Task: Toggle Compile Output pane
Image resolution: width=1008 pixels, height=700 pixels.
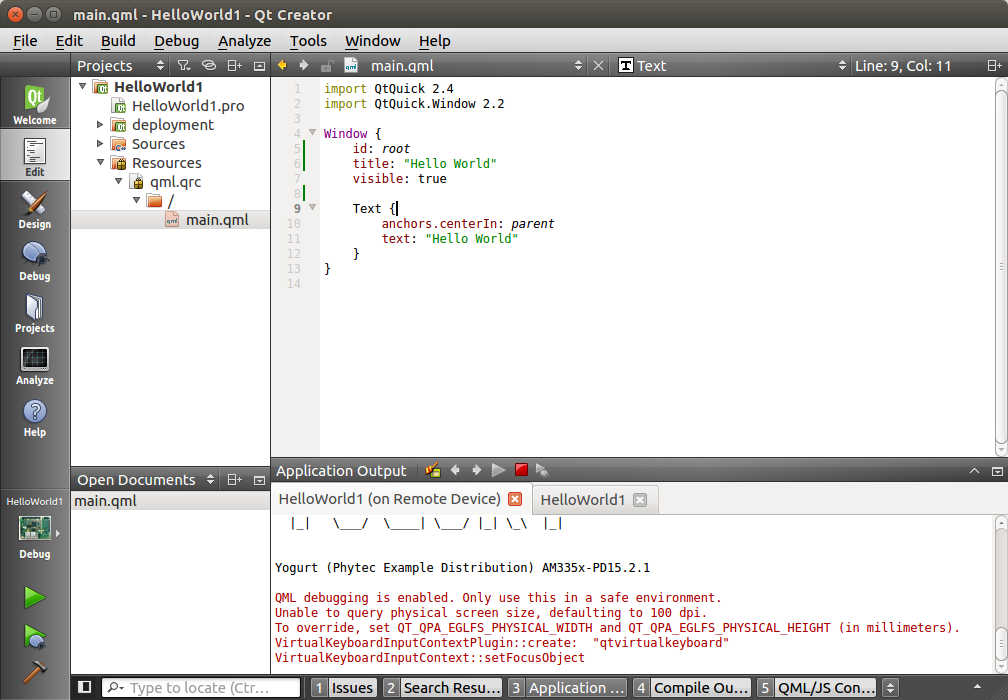Action: [692, 687]
